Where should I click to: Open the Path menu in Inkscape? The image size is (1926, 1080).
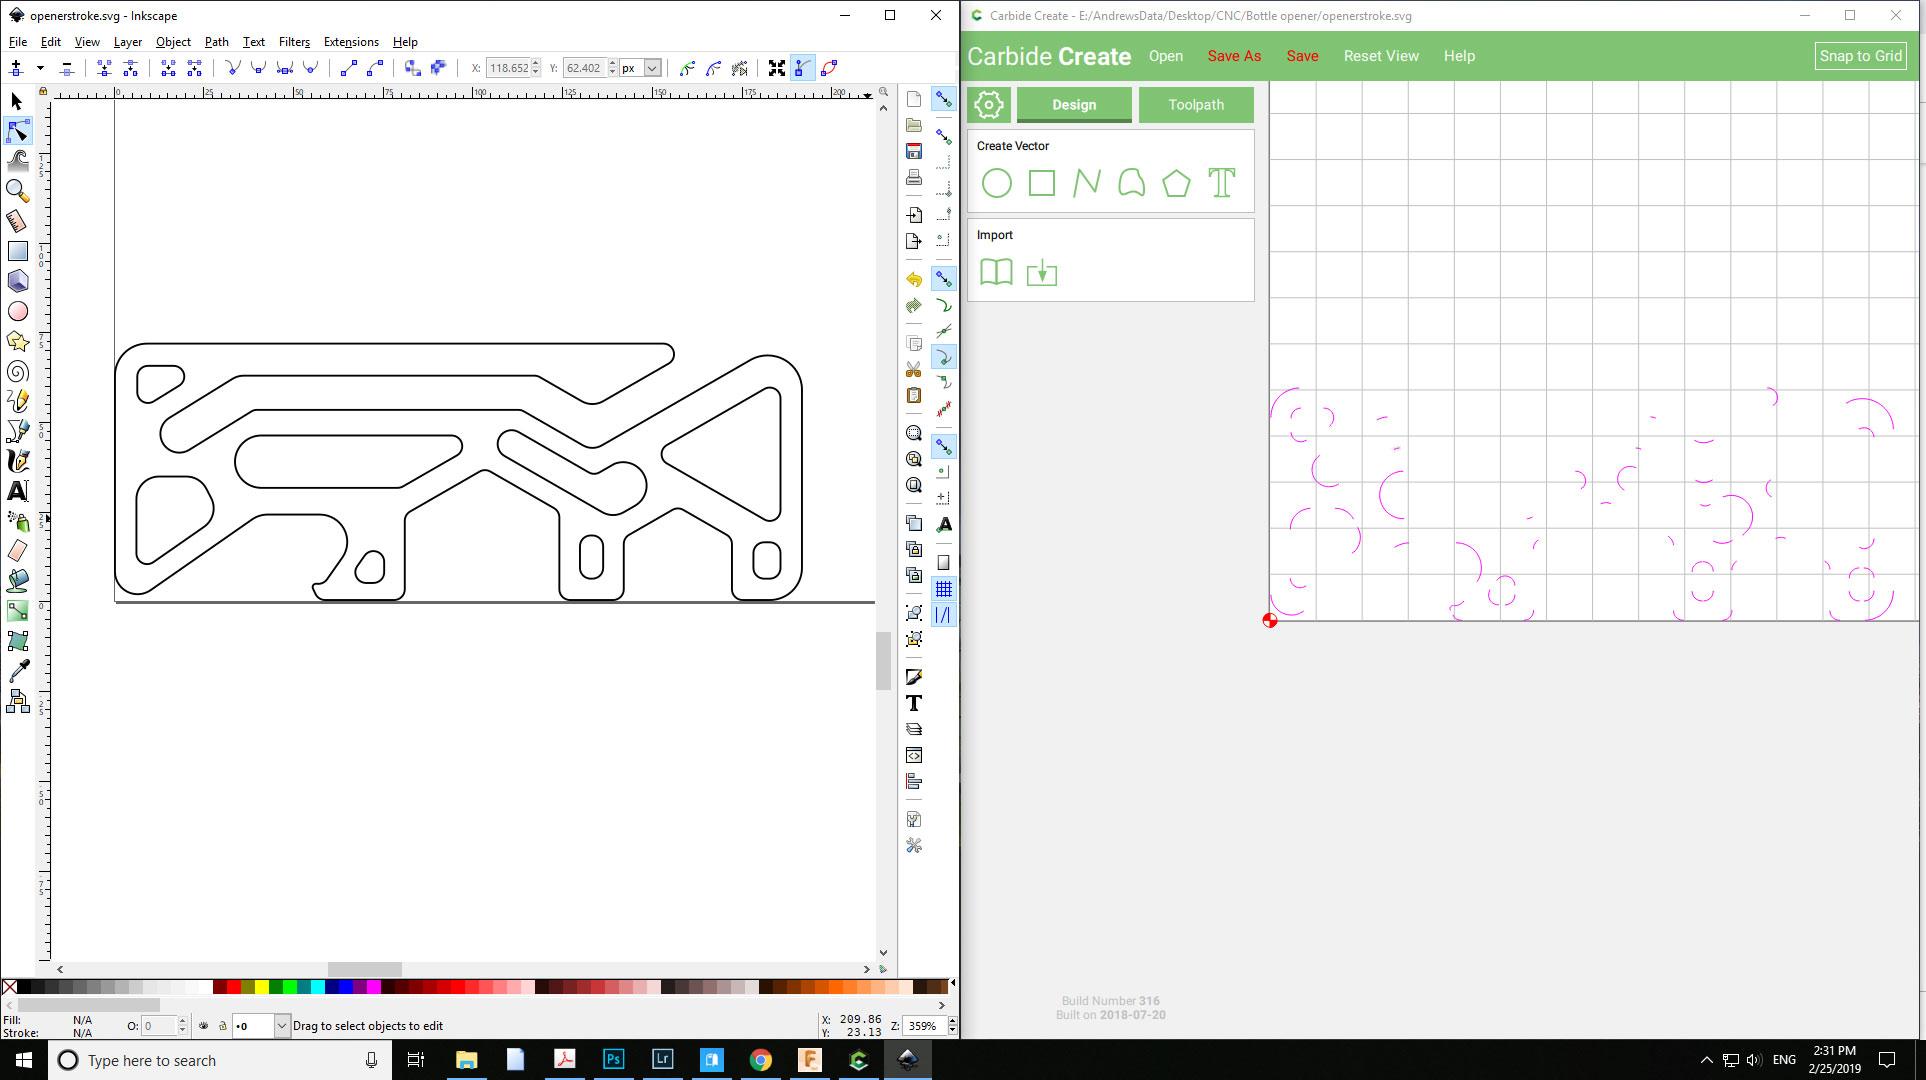[x=216, y=42]
